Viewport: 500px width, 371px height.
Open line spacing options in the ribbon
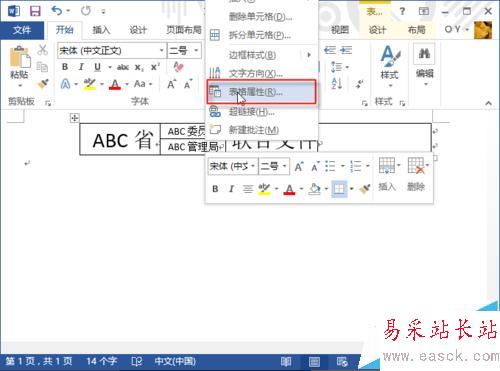click(339, 67)
